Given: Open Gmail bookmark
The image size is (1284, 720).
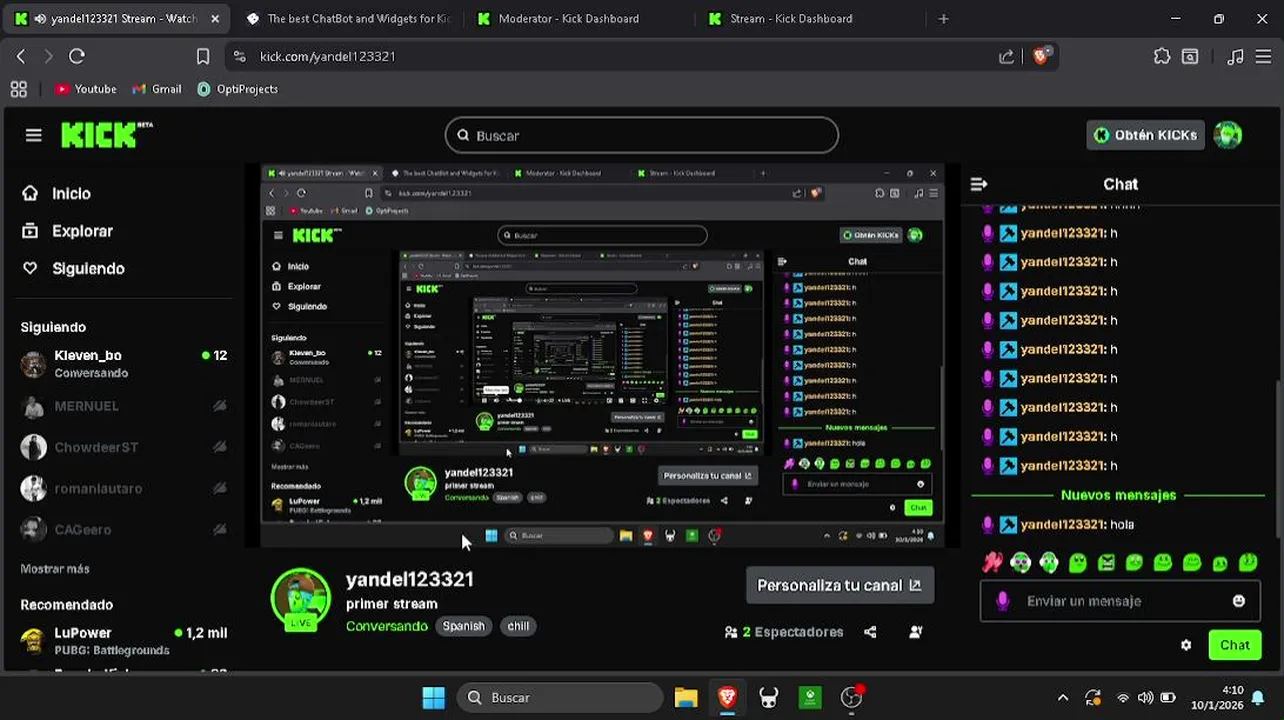Looking at the screenshot, I should 157,89.
